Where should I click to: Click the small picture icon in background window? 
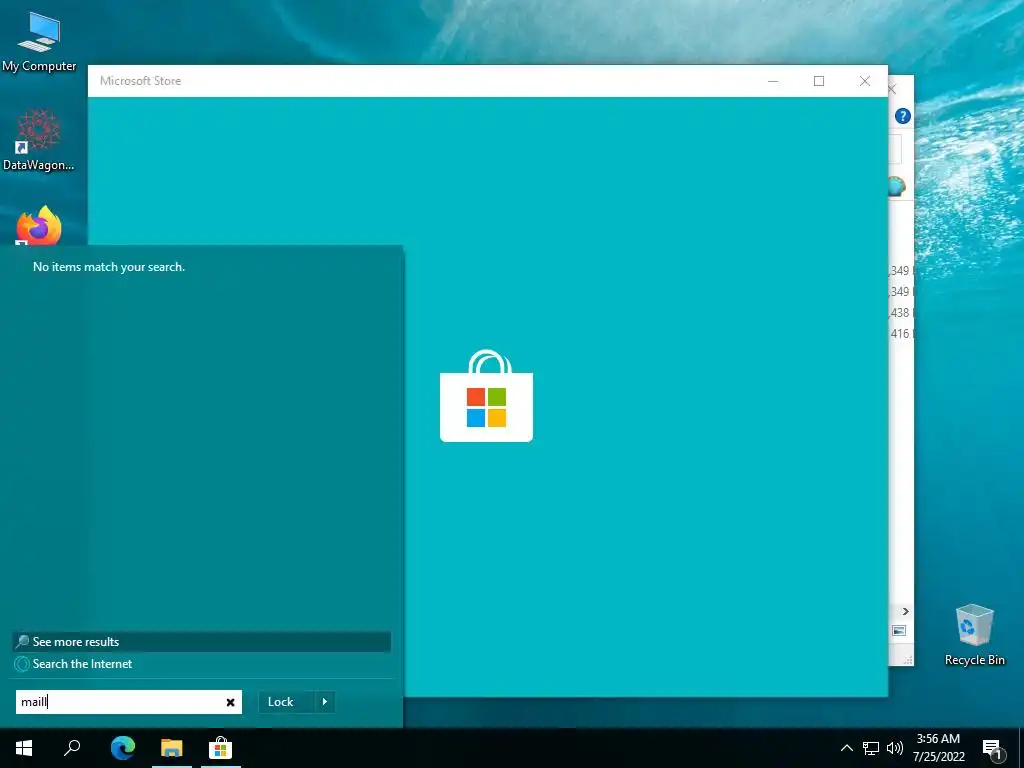pyautogui.click(x=899, y=631)
